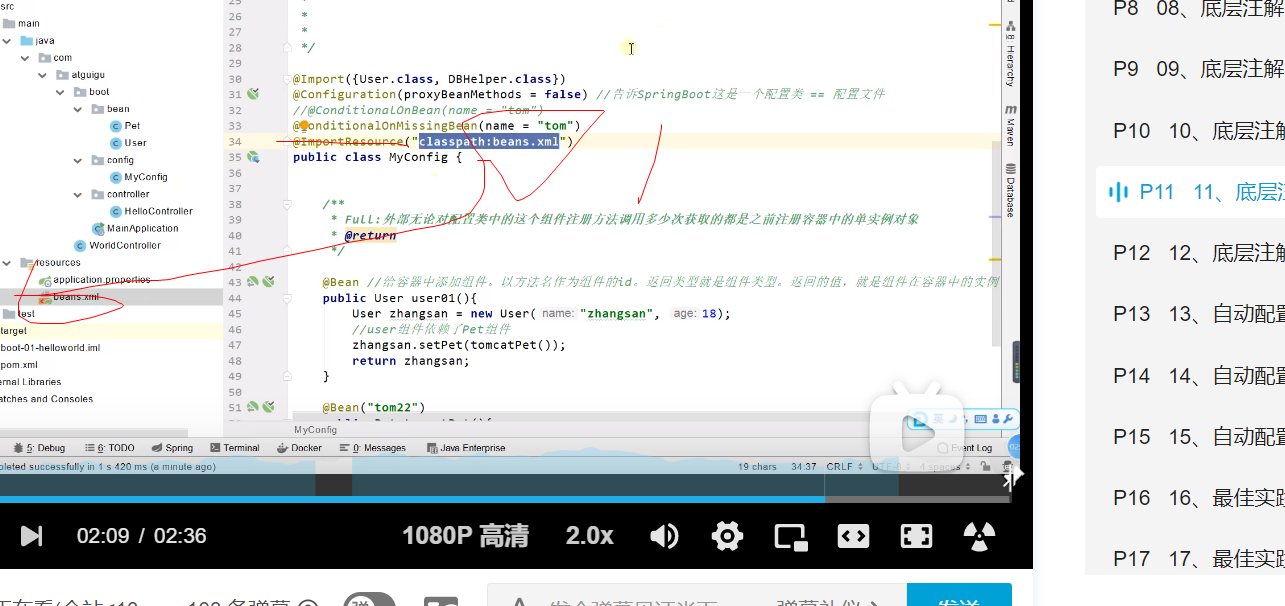Collapse the java folder

9,41
